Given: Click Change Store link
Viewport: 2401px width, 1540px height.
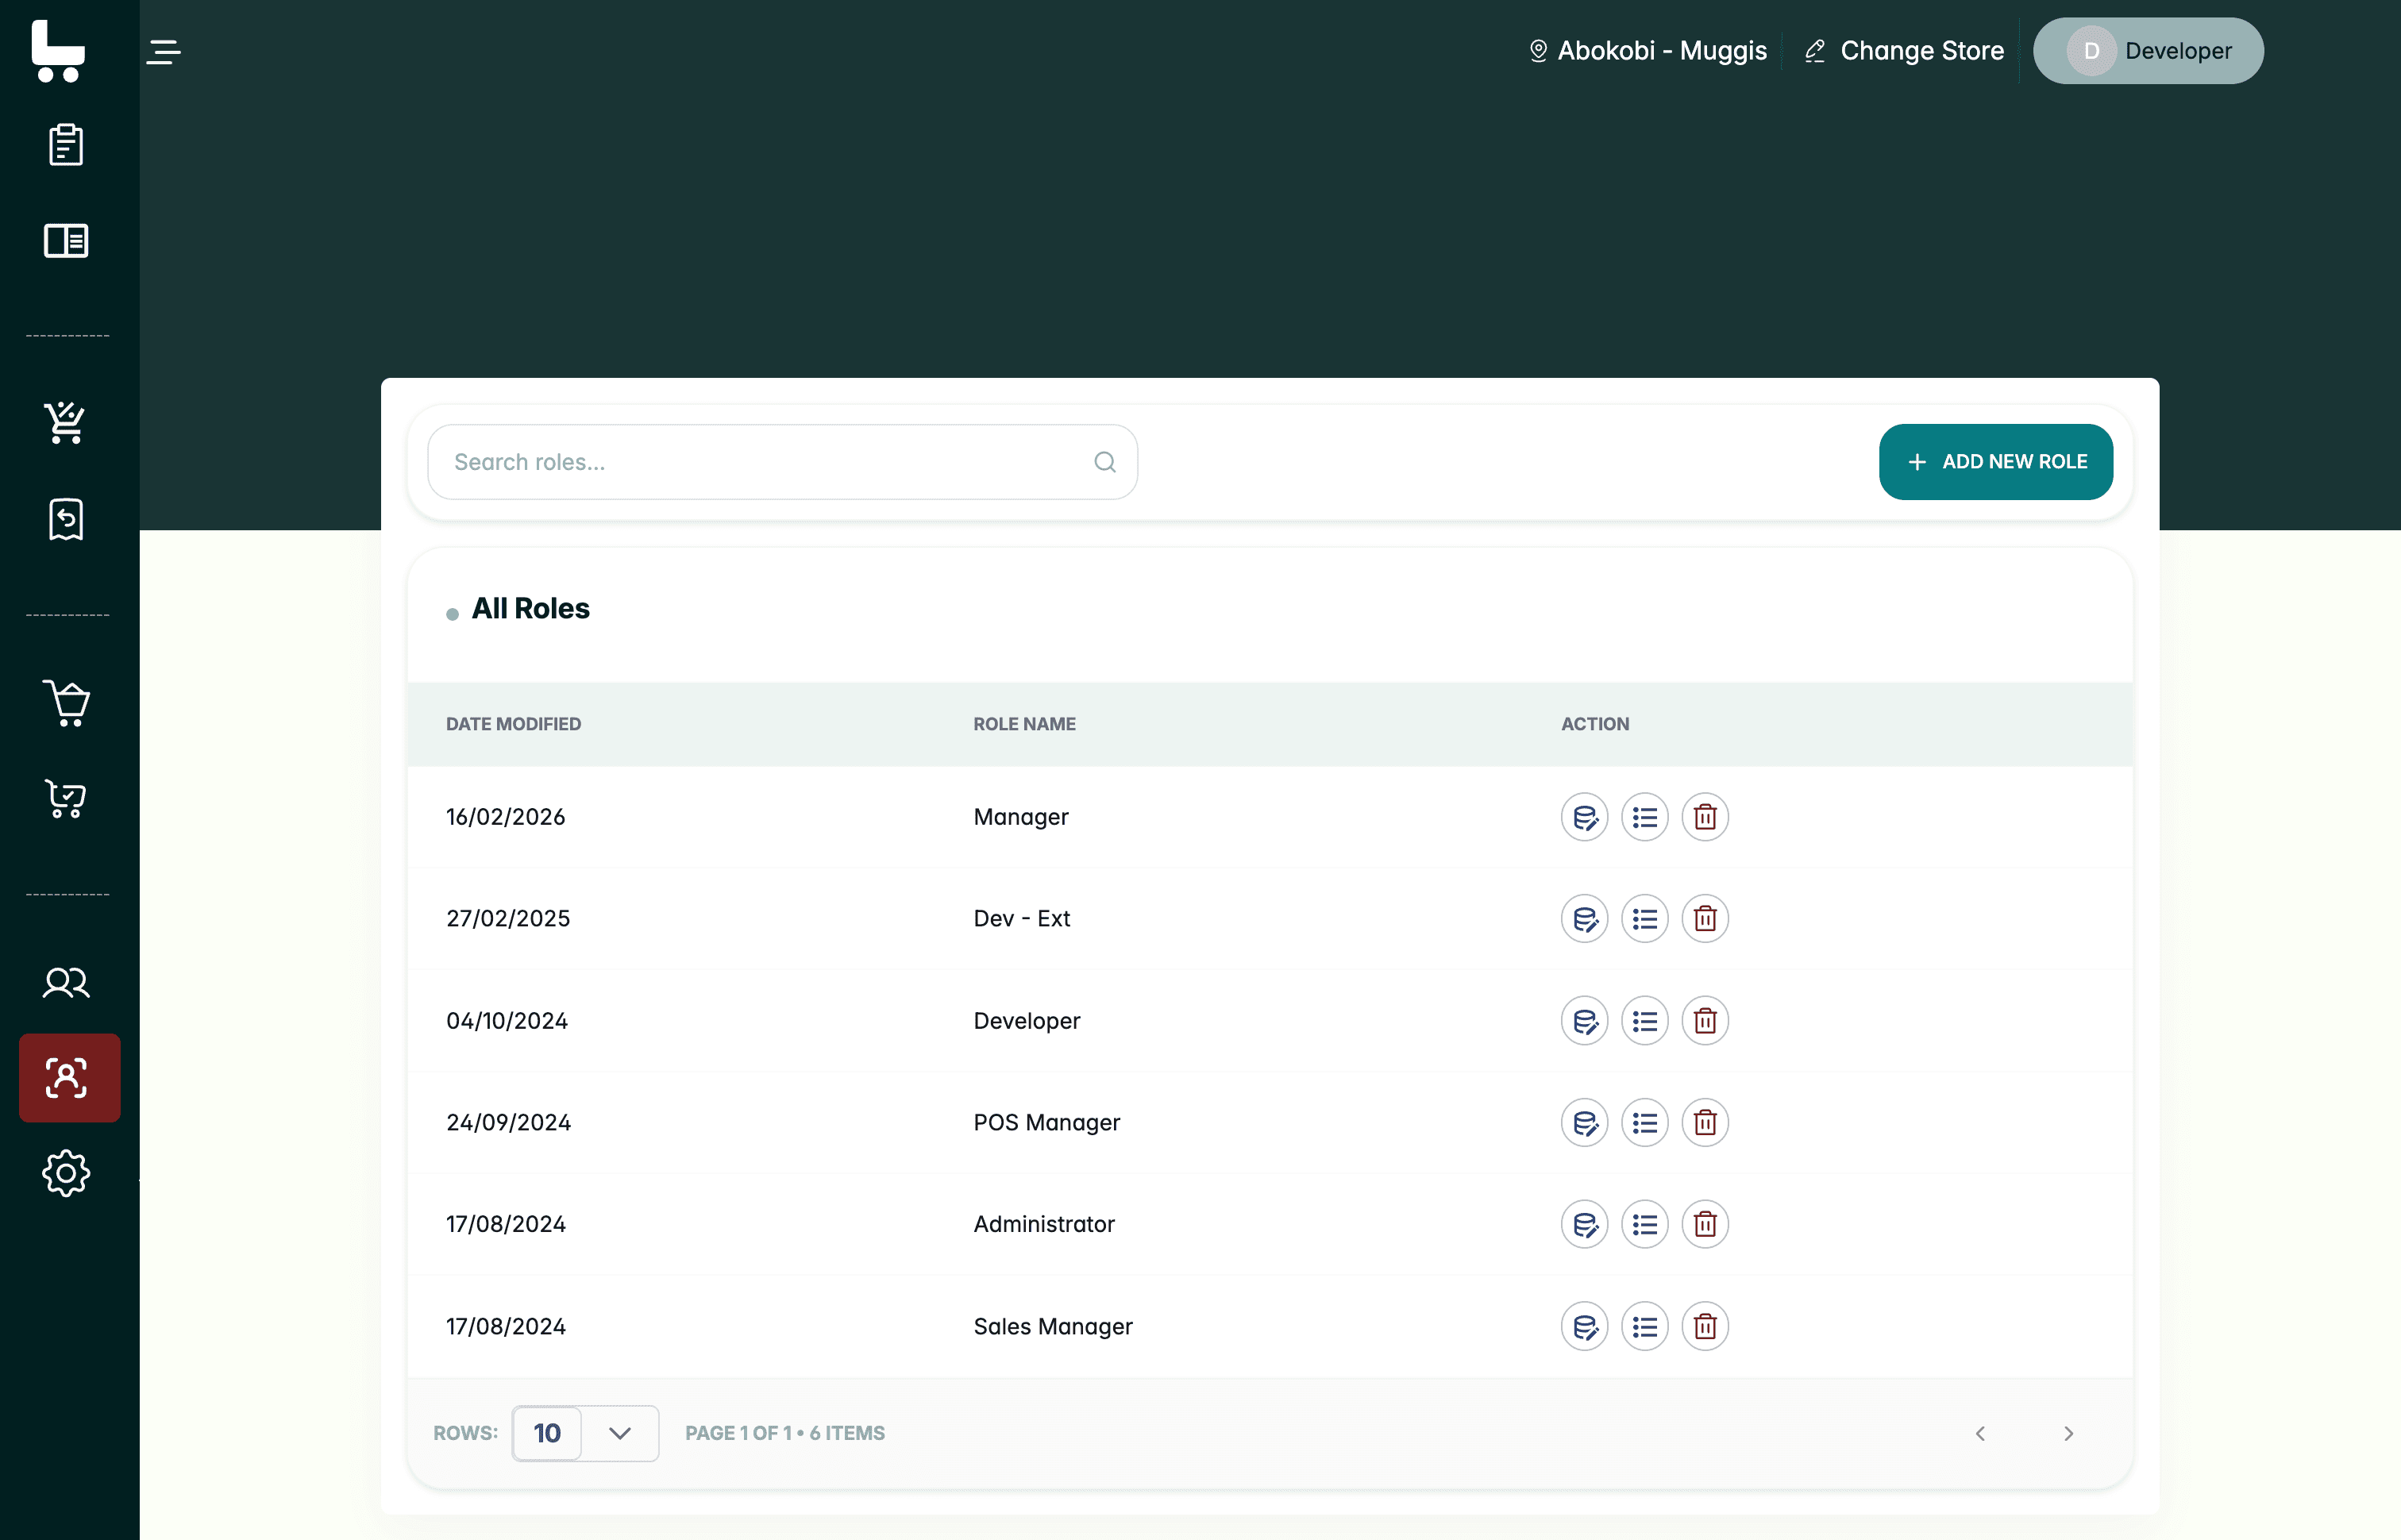Looking at the screenshot, I should pyautogui.click(x=1904, y=51).
